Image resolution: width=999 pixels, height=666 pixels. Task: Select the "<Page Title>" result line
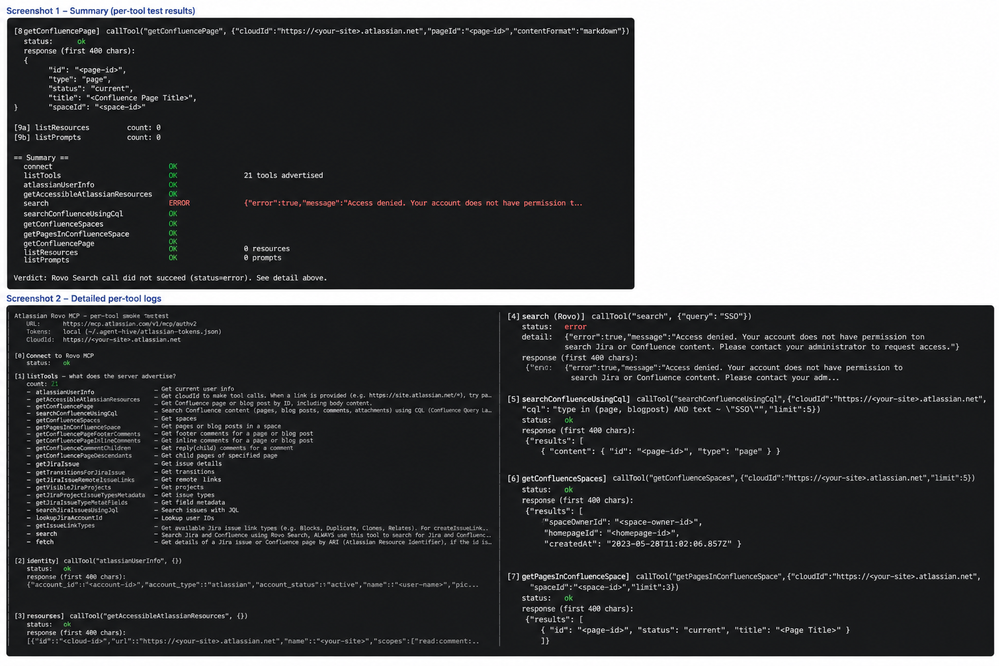click(695, 630)
